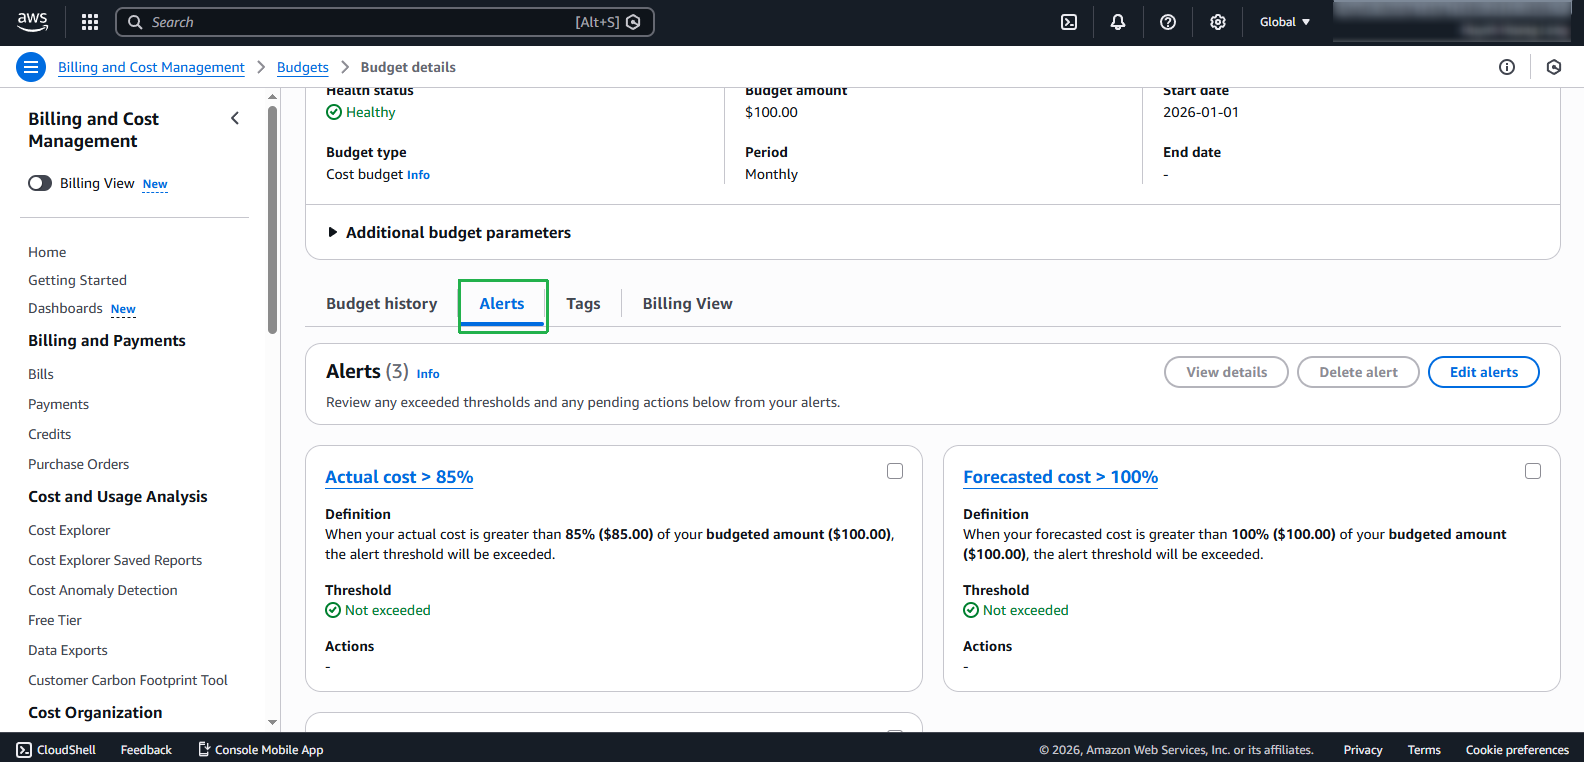Viewport: 1584px width, 762px height.
Task: Click the Edit alerts button
Action: (1484, 372)
